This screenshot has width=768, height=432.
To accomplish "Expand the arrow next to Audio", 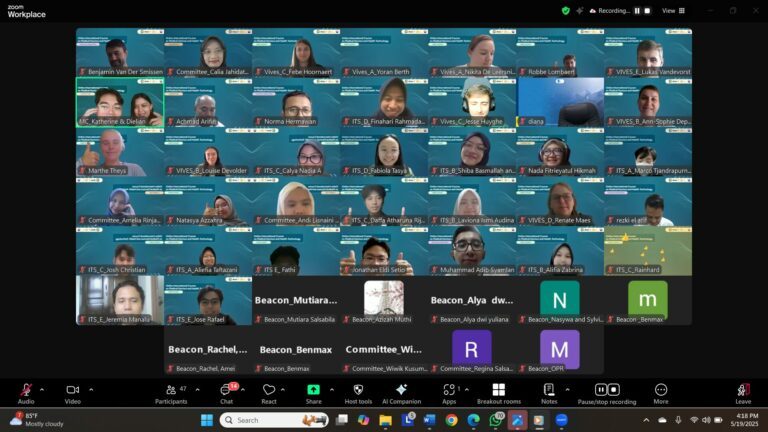I will click(44, 389).
